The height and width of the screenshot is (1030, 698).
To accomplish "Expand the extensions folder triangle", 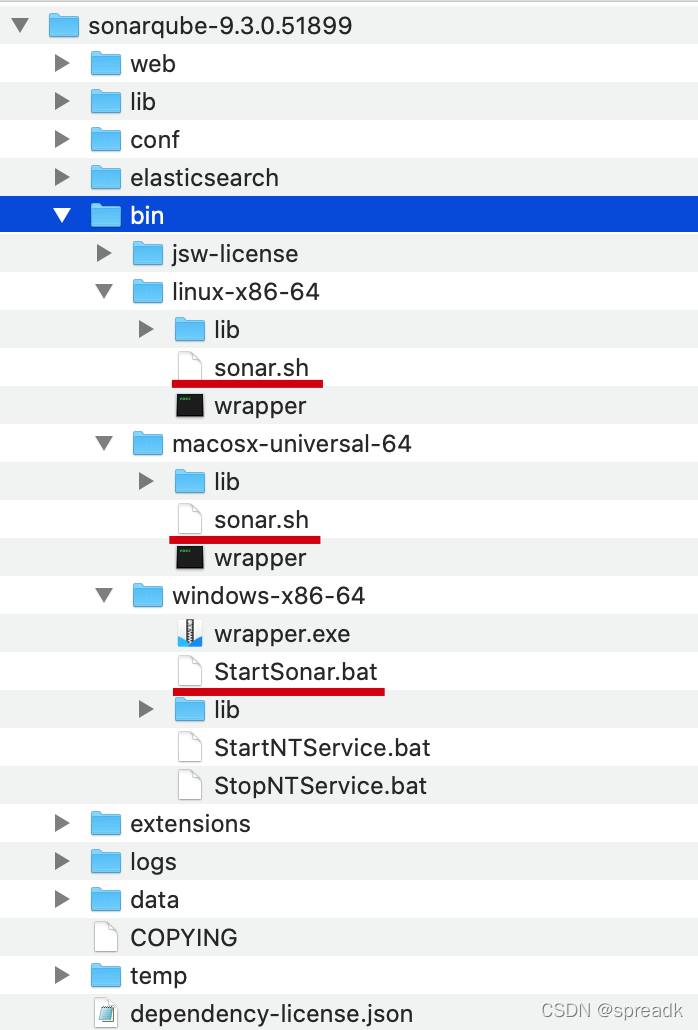I will pyautogui.click(x=62, y=824).
